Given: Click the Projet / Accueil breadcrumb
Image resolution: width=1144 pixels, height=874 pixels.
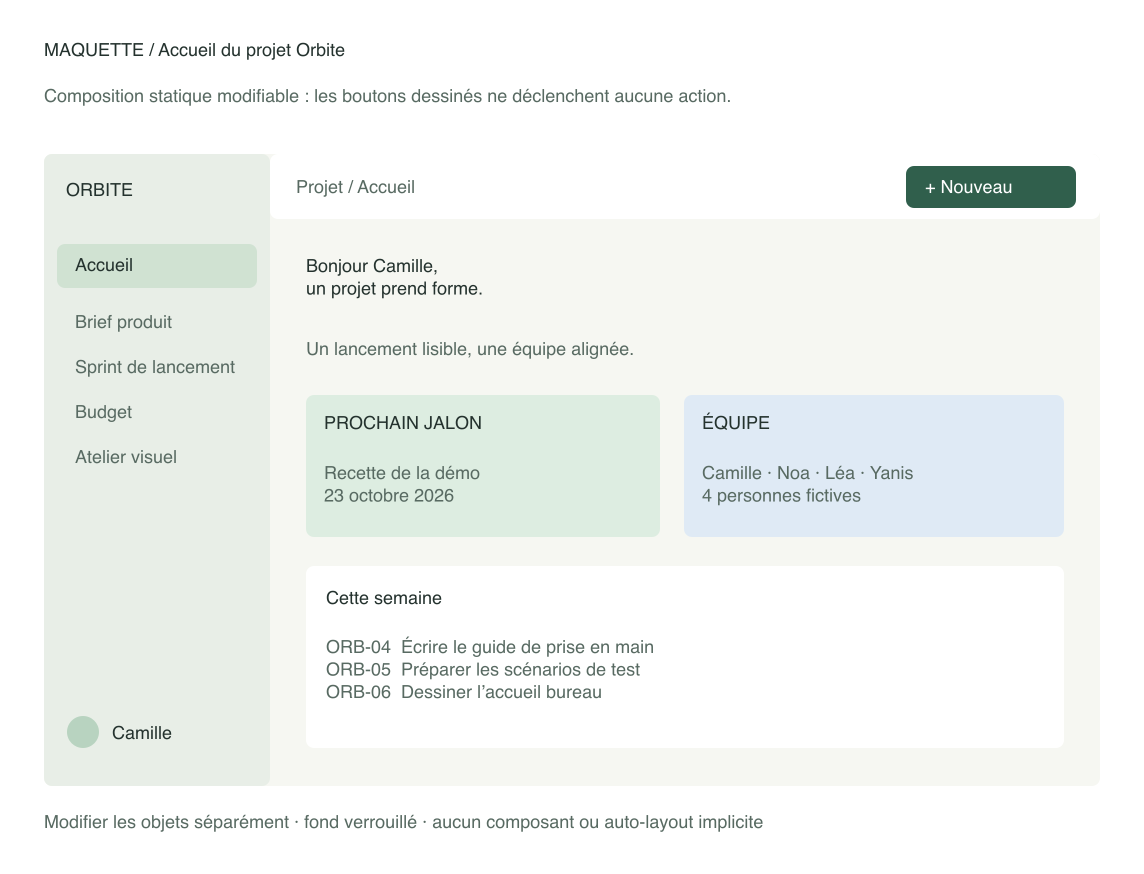Looking at the screenshot, I should (x=355, y=187).
